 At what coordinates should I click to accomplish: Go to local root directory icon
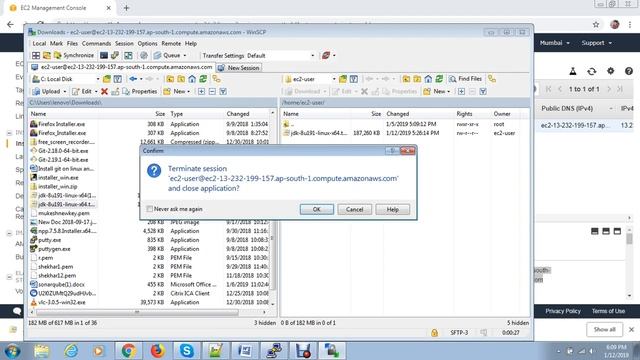181,79
